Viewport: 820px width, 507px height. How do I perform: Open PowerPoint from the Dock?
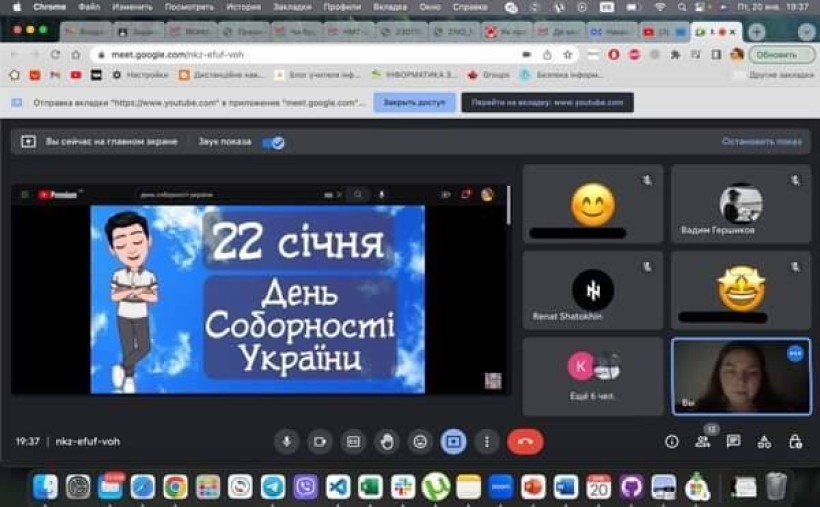pyautogui.click(x=533, y=487)
